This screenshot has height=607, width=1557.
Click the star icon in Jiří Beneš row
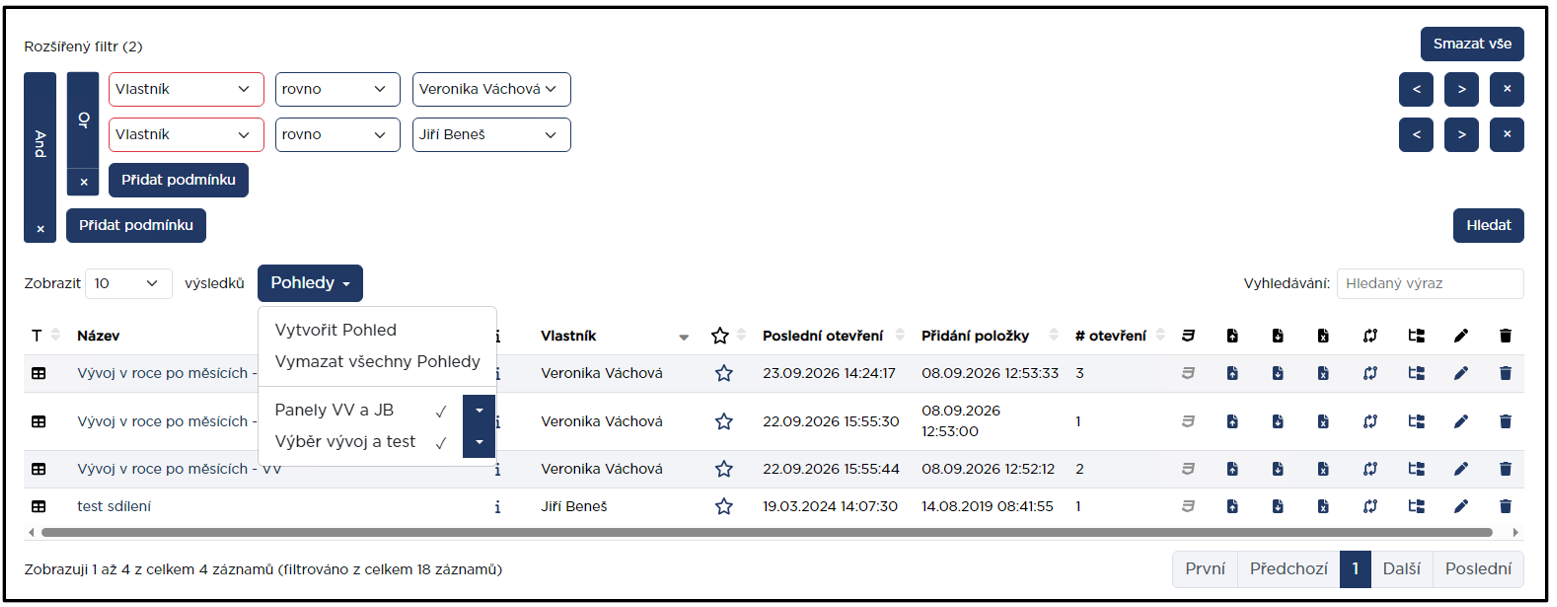click(x=724, y=506)
